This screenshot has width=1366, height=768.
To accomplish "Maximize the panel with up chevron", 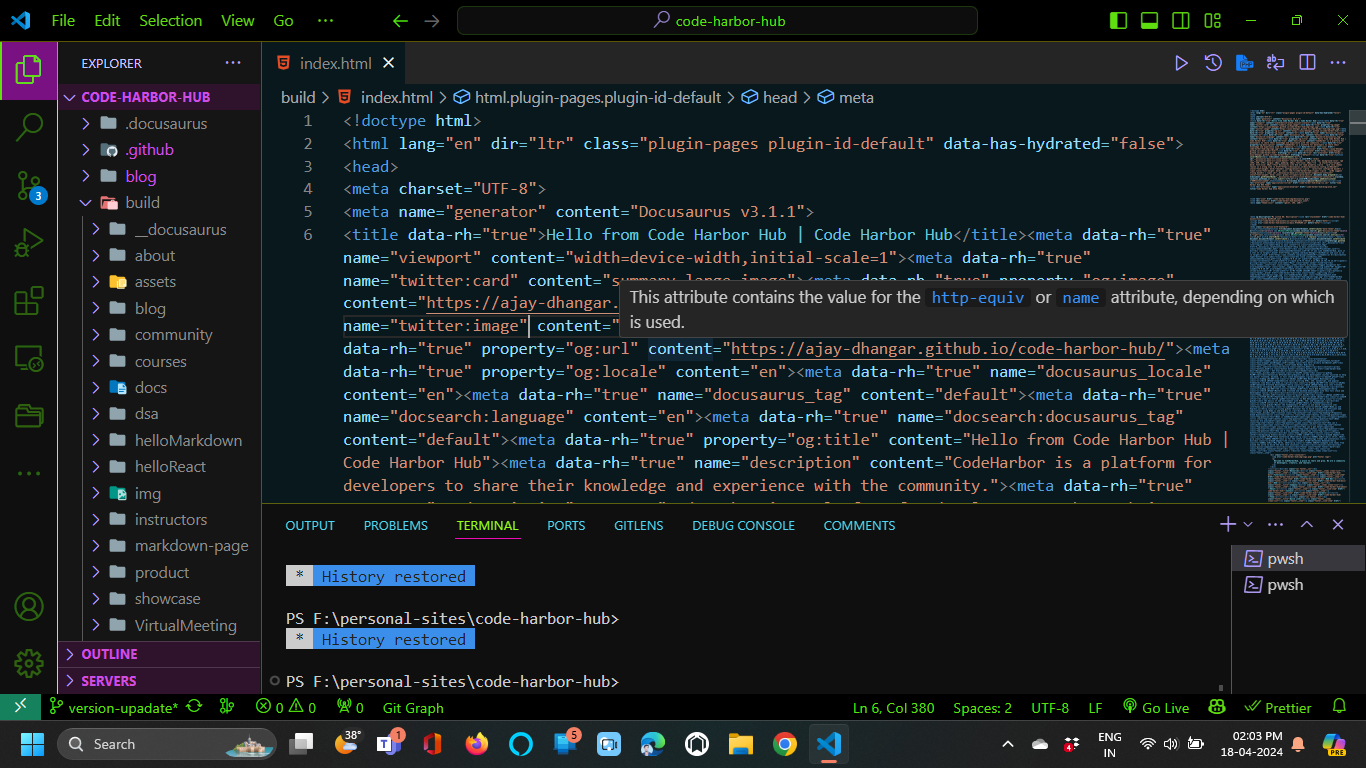I will (1307, 524).
